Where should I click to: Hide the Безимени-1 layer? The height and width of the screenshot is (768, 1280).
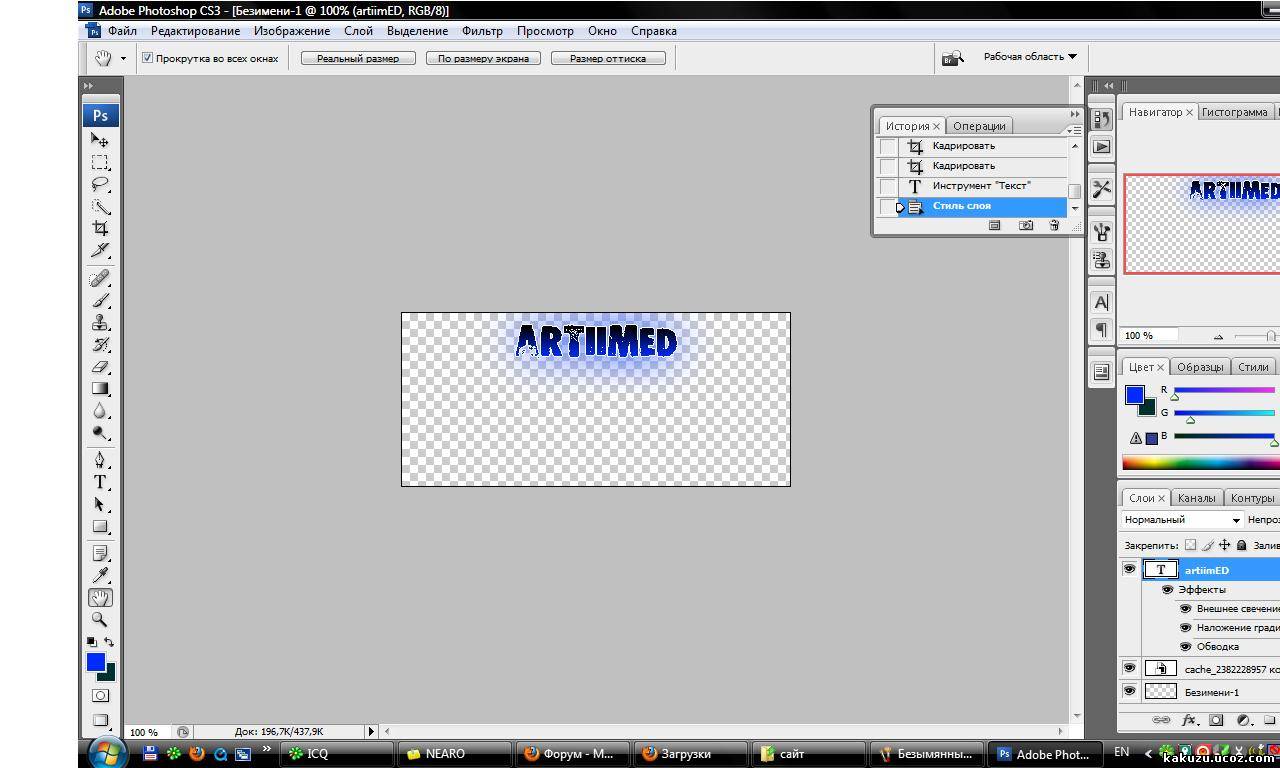pyautogui.click(x=1129, y=691)
